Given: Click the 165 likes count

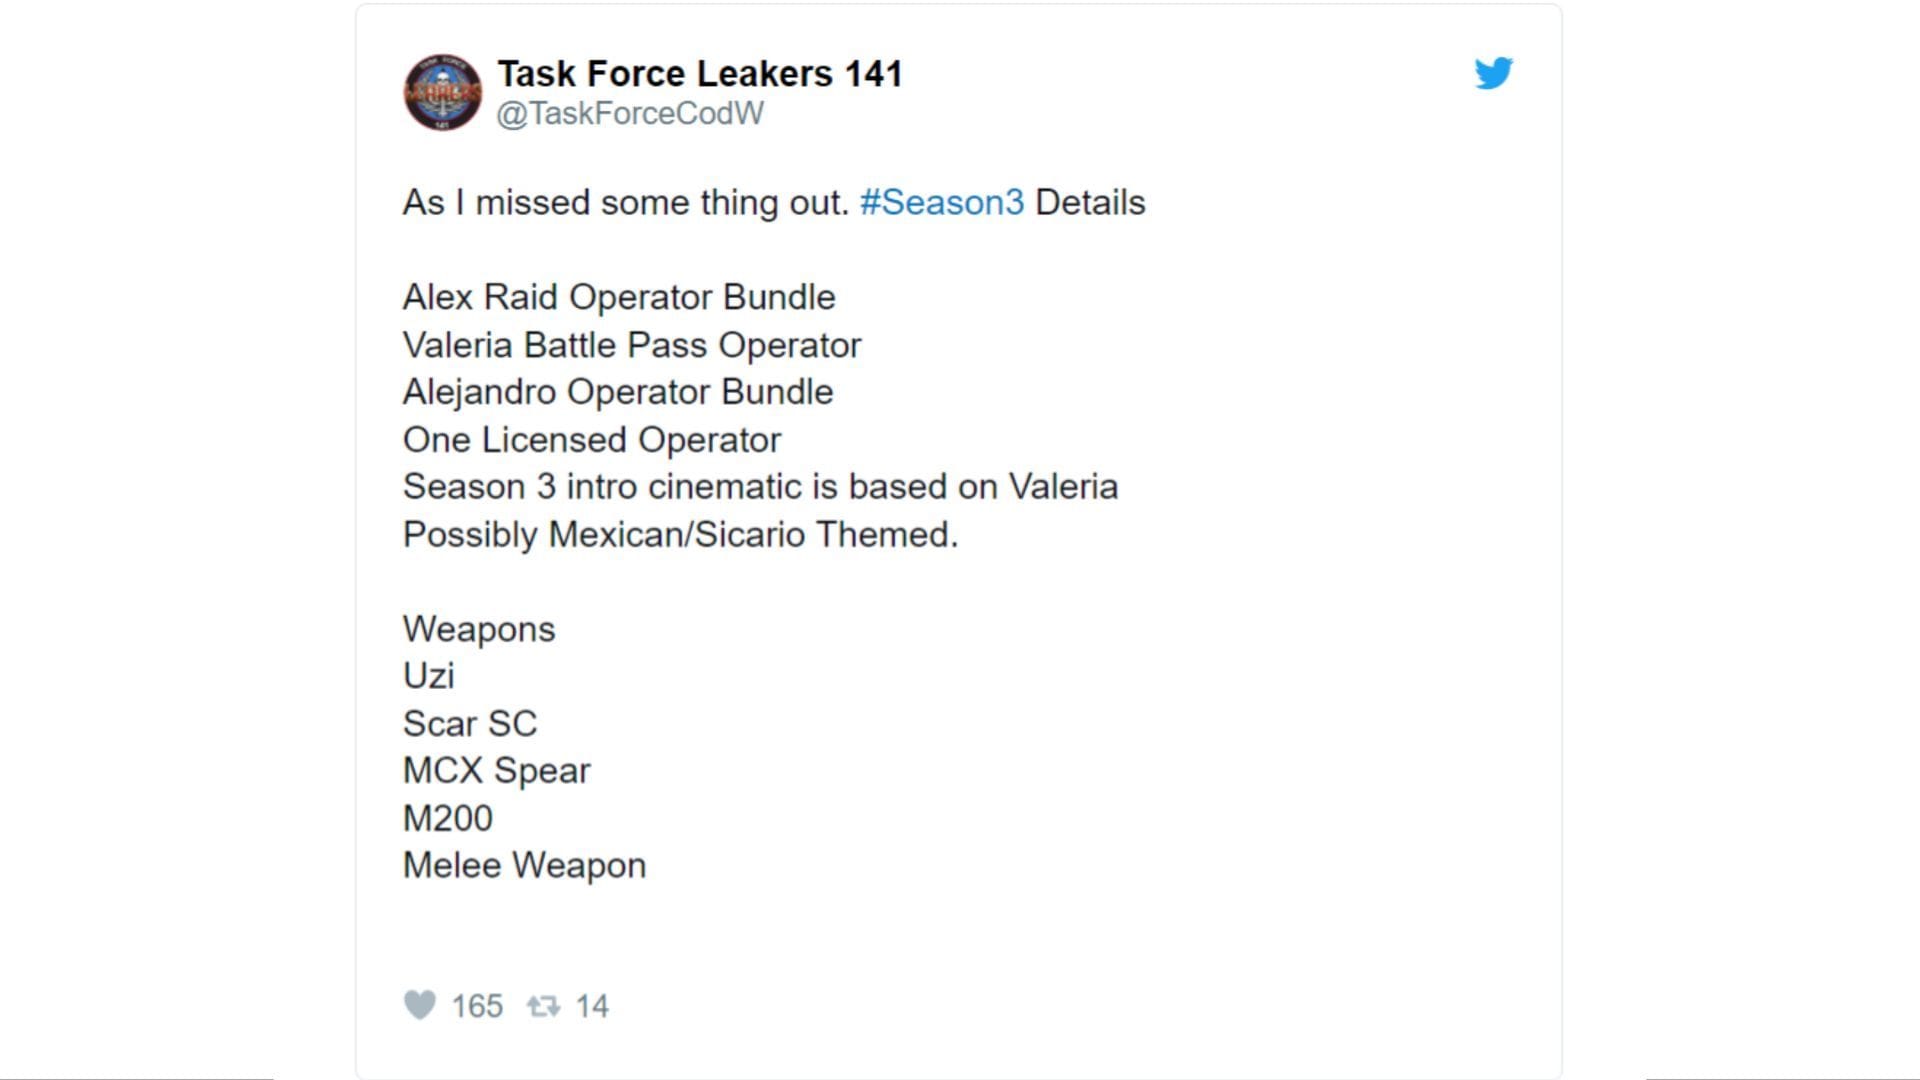Looking at the screenshot, I should pos(477,1005).
